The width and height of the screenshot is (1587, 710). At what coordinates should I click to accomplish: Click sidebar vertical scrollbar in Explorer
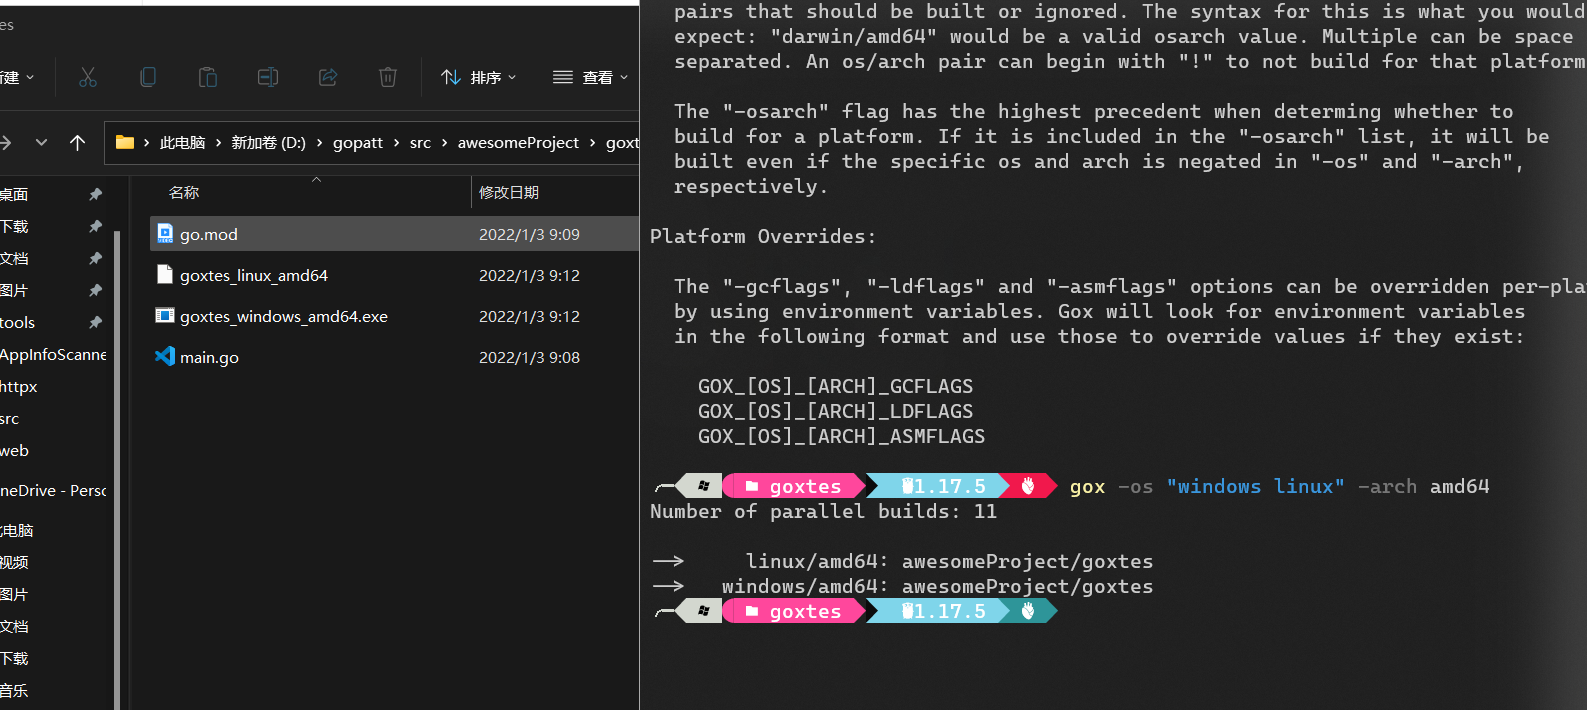coord(117,470)
